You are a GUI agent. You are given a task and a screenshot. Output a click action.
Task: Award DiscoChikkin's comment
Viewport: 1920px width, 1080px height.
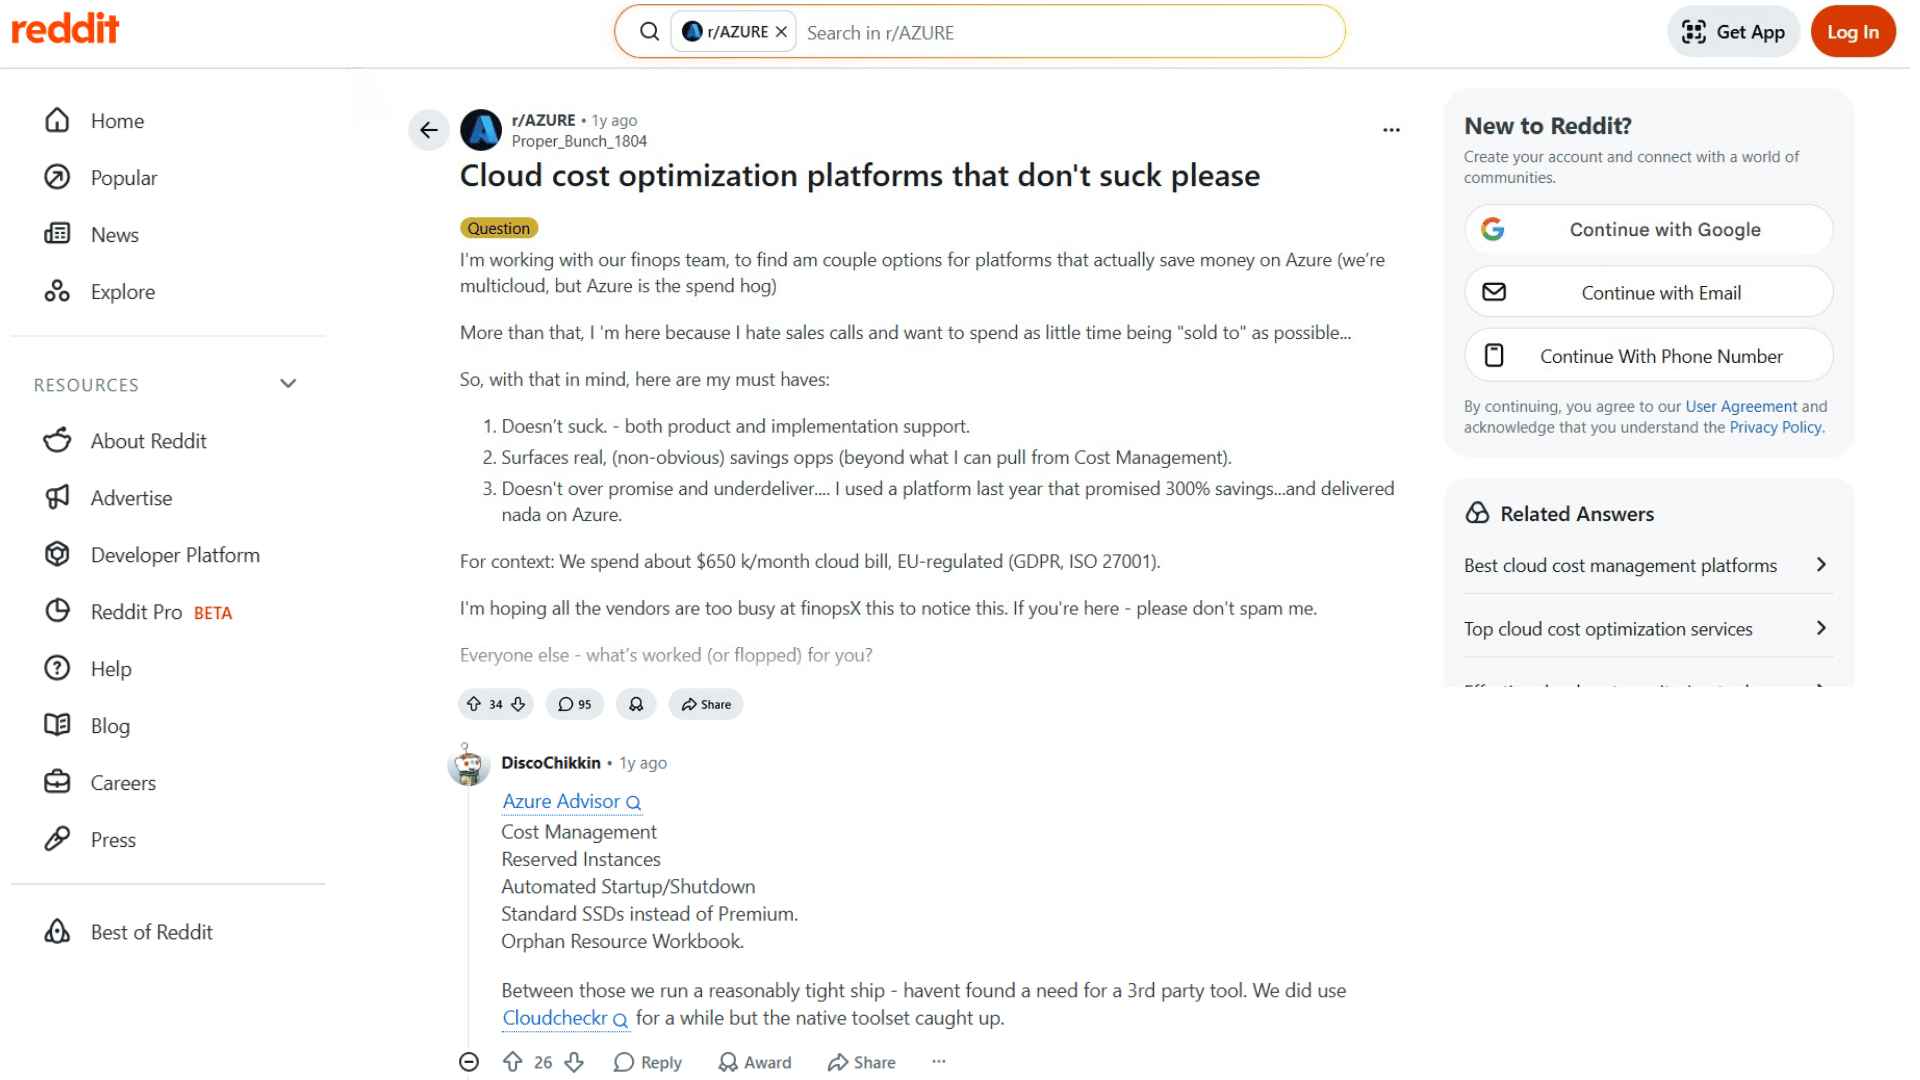755,1062
